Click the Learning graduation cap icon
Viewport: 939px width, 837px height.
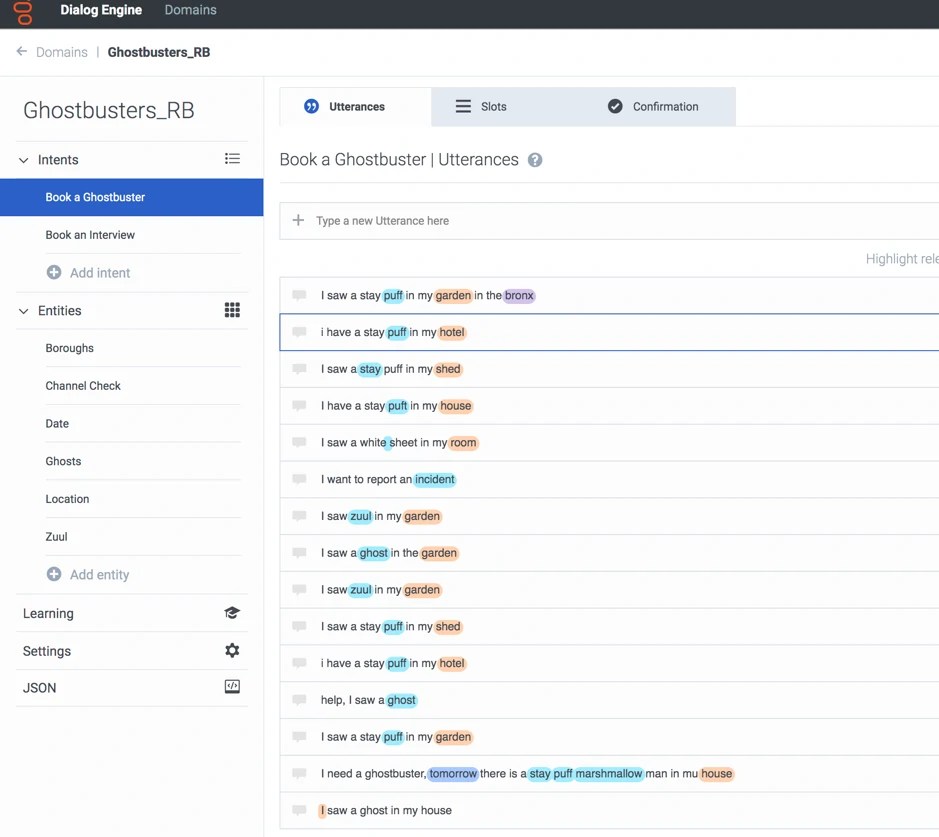click(x=232, y=612)
